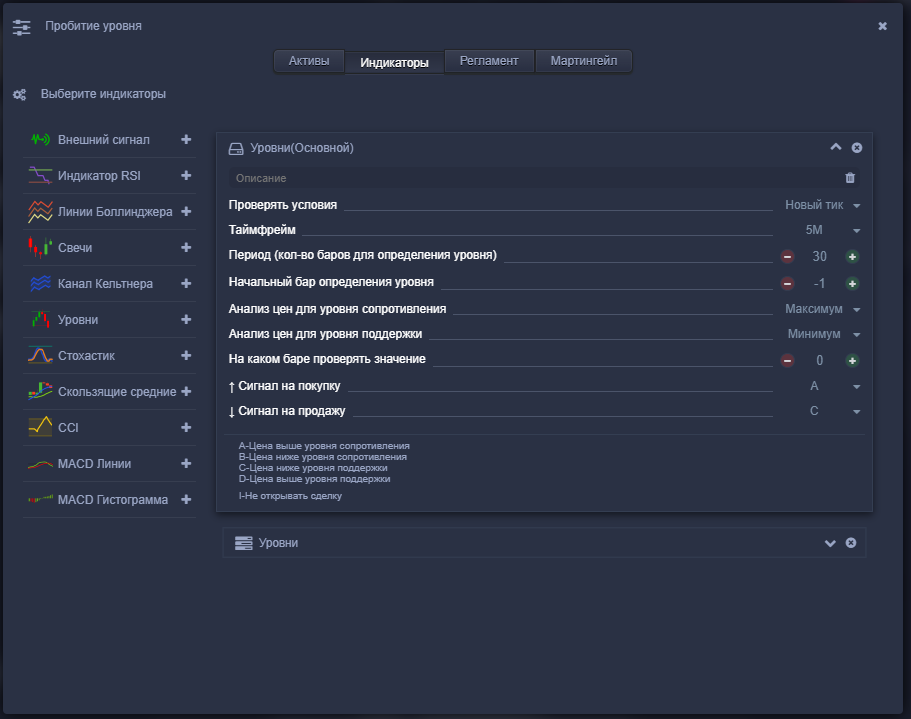Viewport: 911px width, 719px height.
Task: Remove the Уровни(Основной) panel with X
Action: [857, 148]
